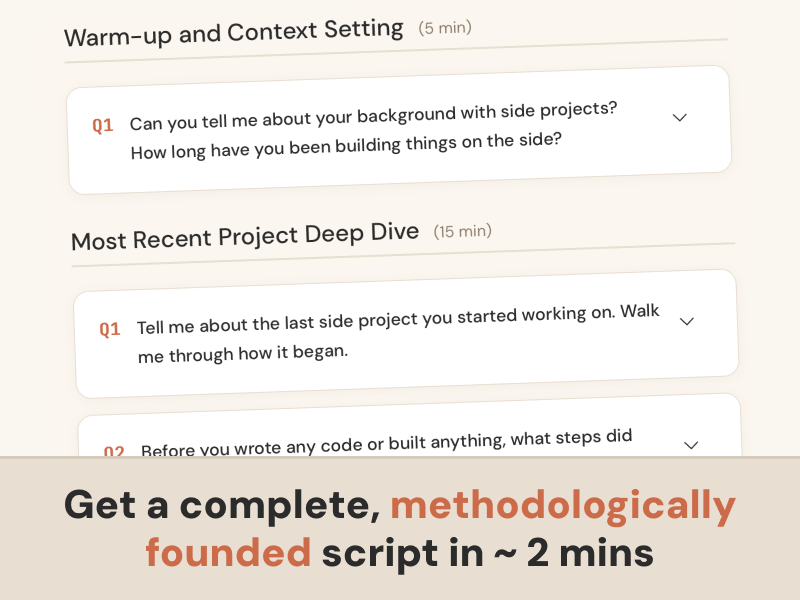800x600 pixels.
Task: Expand the 'Before you wrote any code' question
Action: tap(690, 444)
